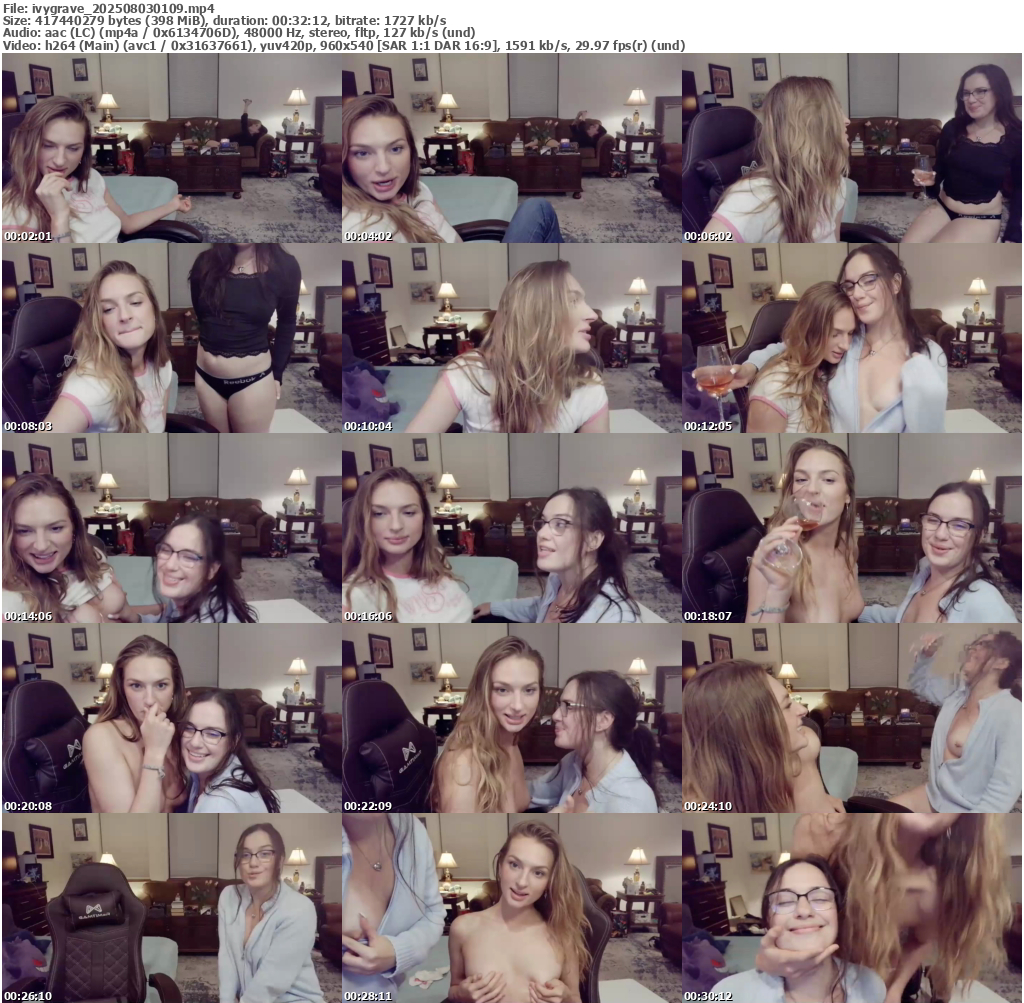The image size is (1024, 1003).
Task: View the frame labeled 00:30:12
Action: click(x=852, y=908)
